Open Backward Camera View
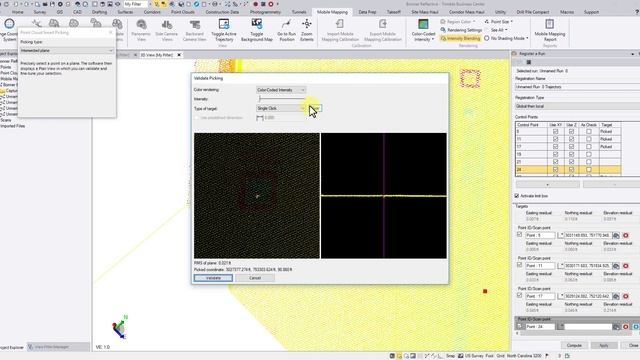 tap(194, 30)
